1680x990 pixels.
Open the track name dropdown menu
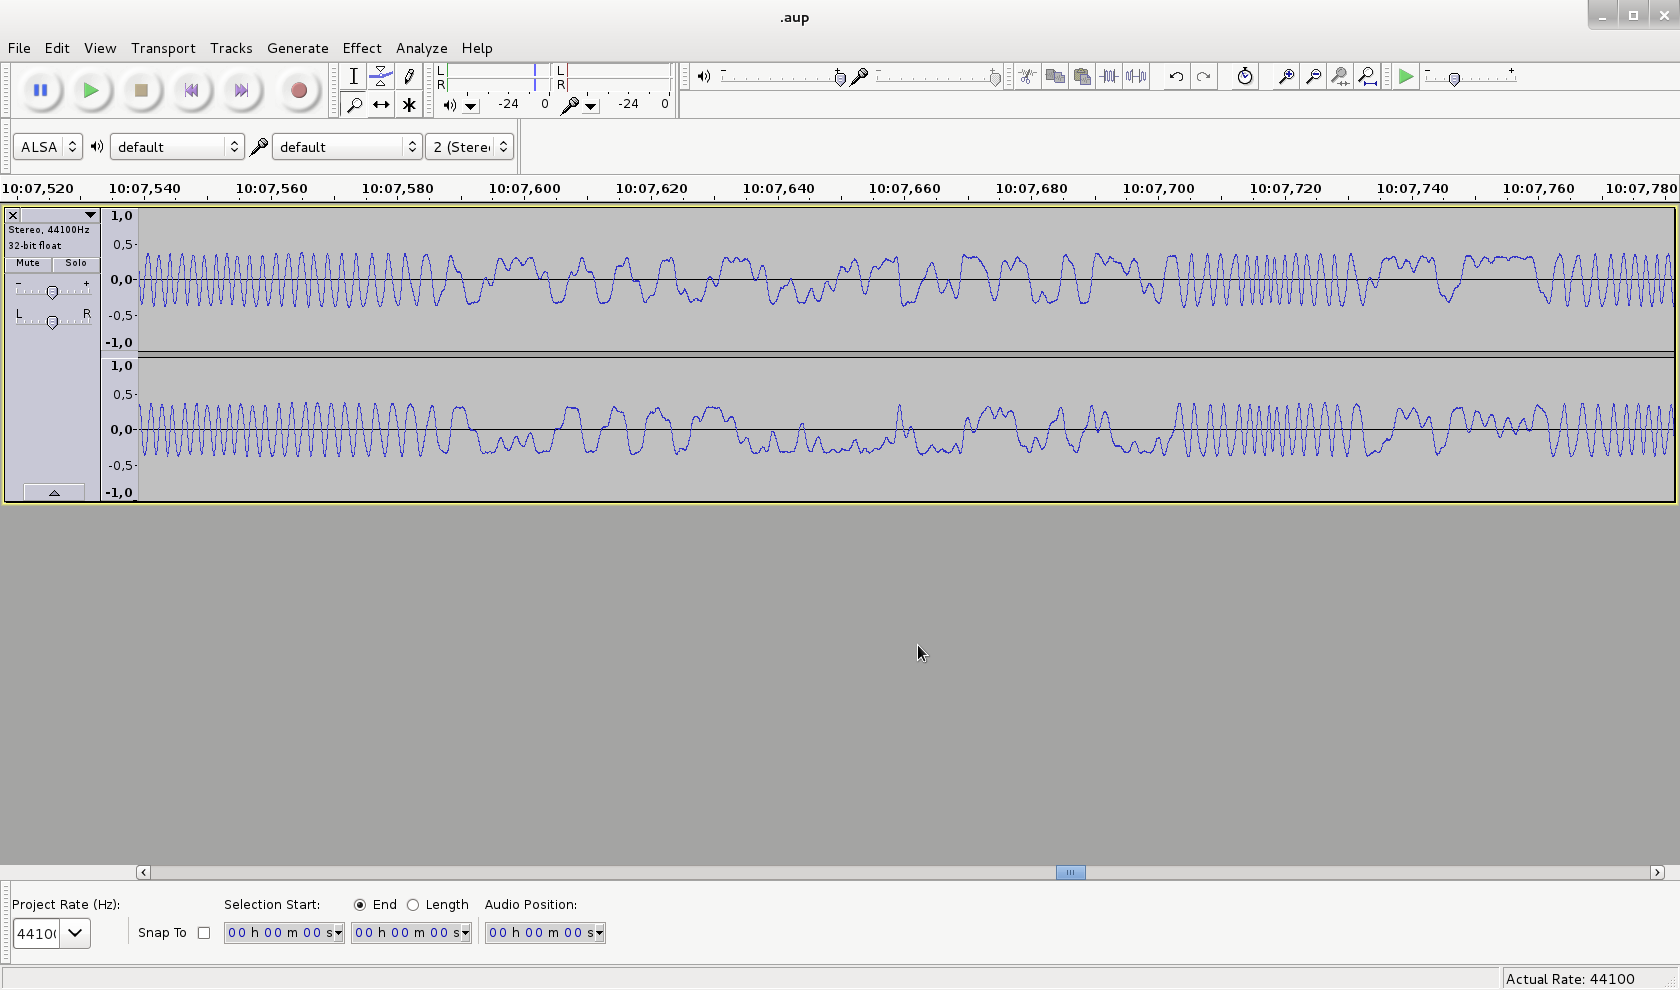pos(60,215)
